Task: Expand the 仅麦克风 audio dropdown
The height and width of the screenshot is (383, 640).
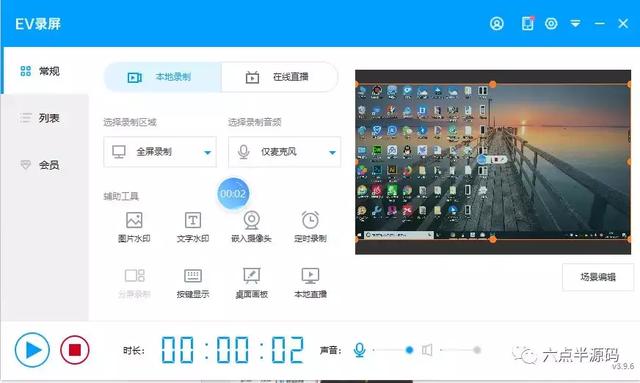Action: (284, 152)
